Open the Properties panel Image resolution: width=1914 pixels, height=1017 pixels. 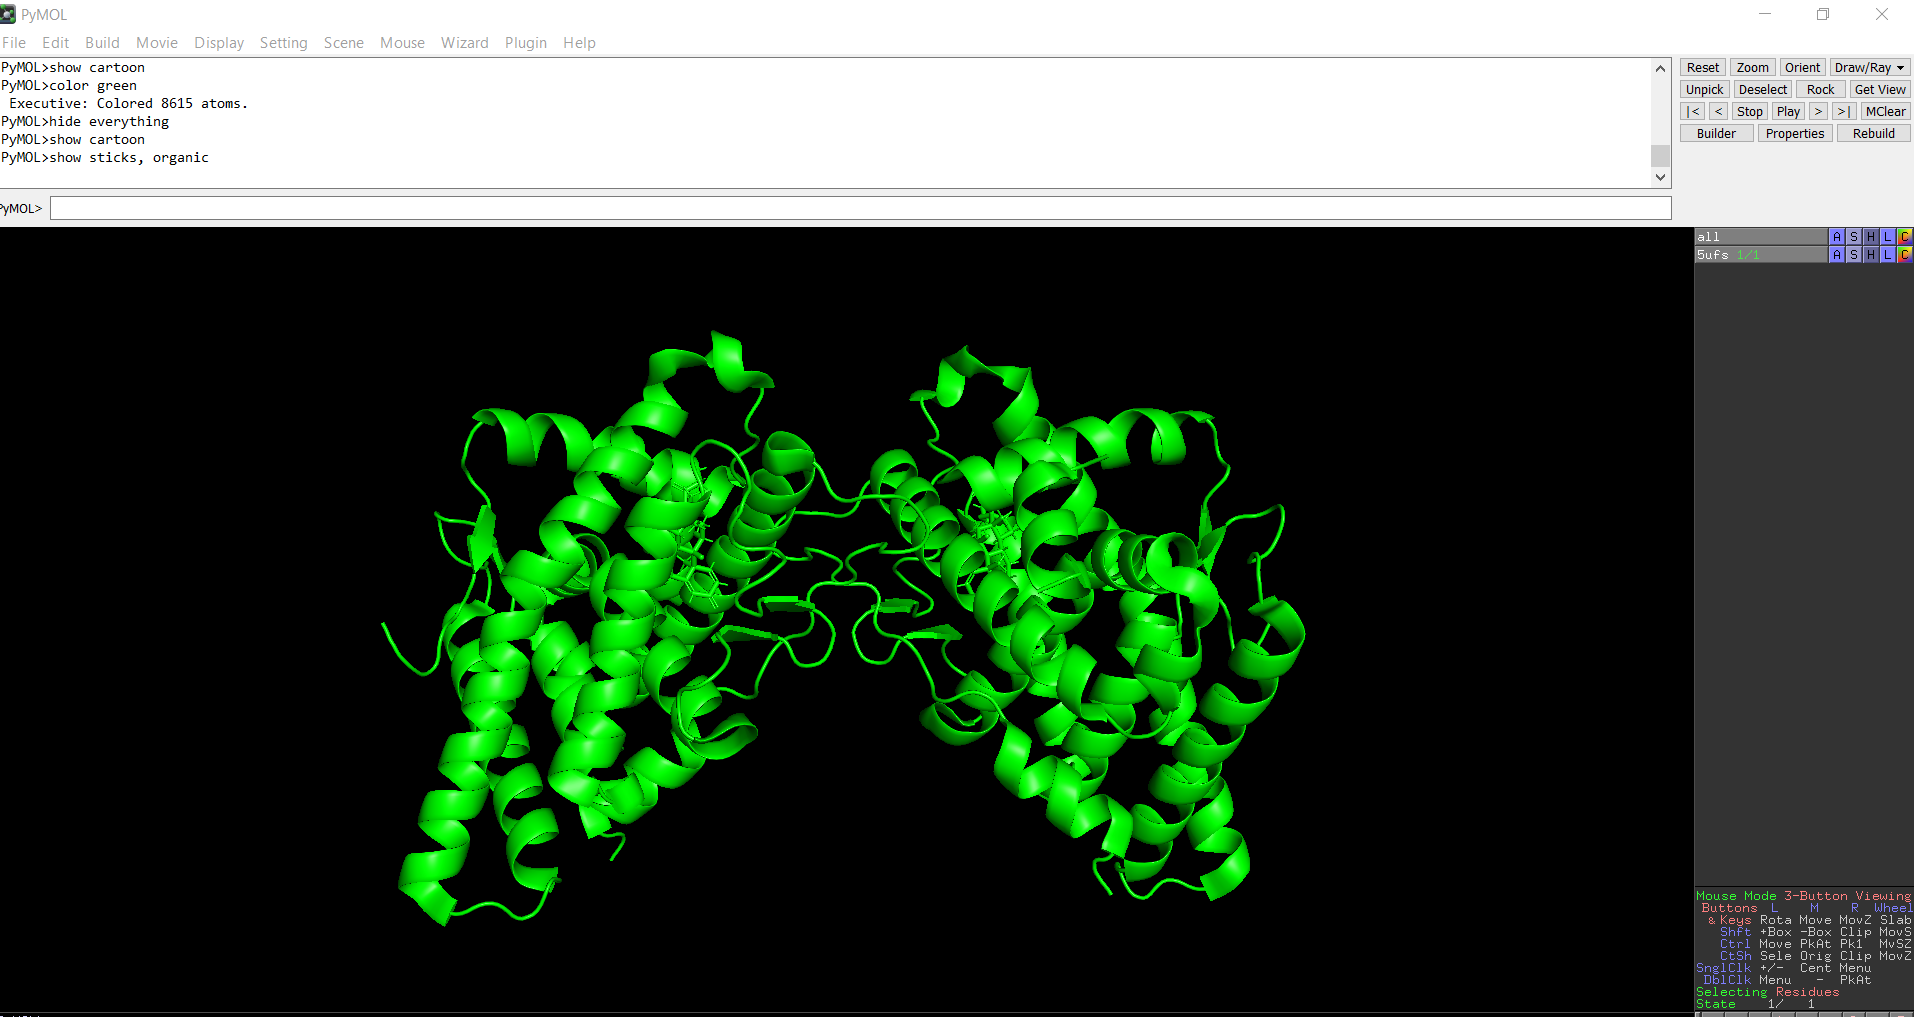pos(1795,134)
